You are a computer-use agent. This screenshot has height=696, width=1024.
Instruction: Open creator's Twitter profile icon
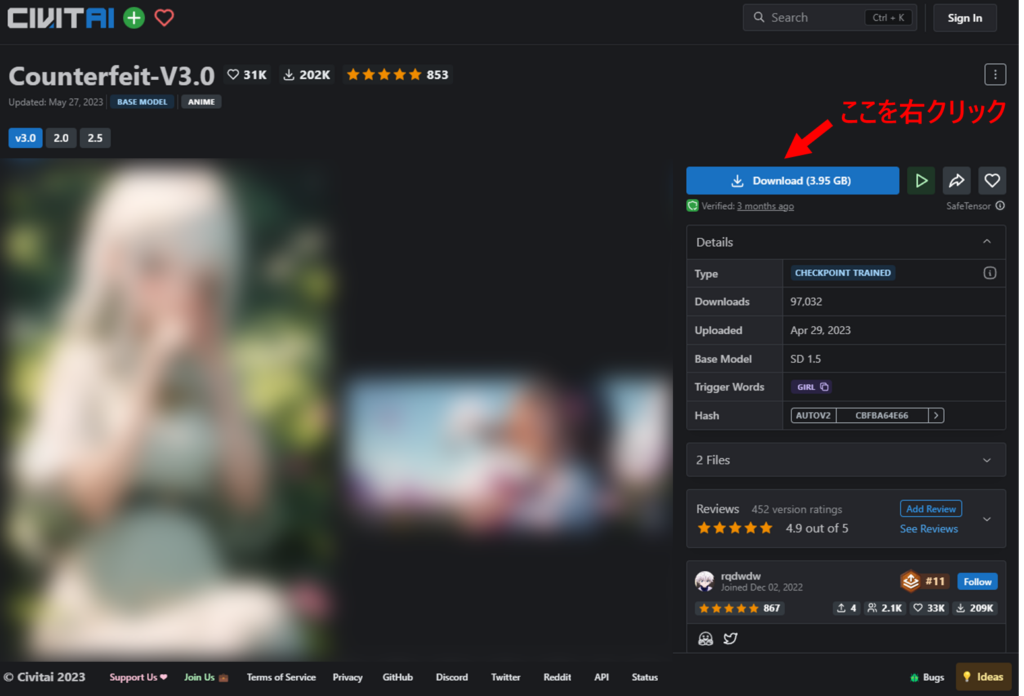pyautogui.click(x=730, y=638)
